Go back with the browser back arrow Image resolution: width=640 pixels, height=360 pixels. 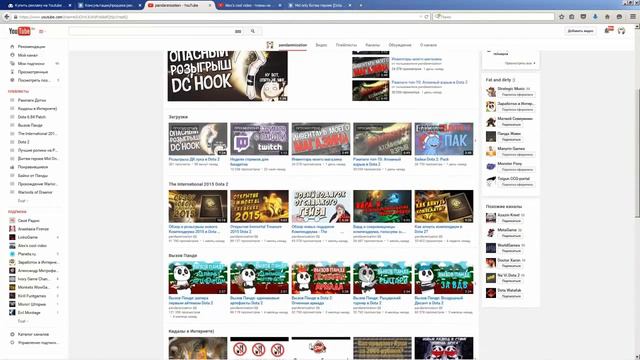7,17
